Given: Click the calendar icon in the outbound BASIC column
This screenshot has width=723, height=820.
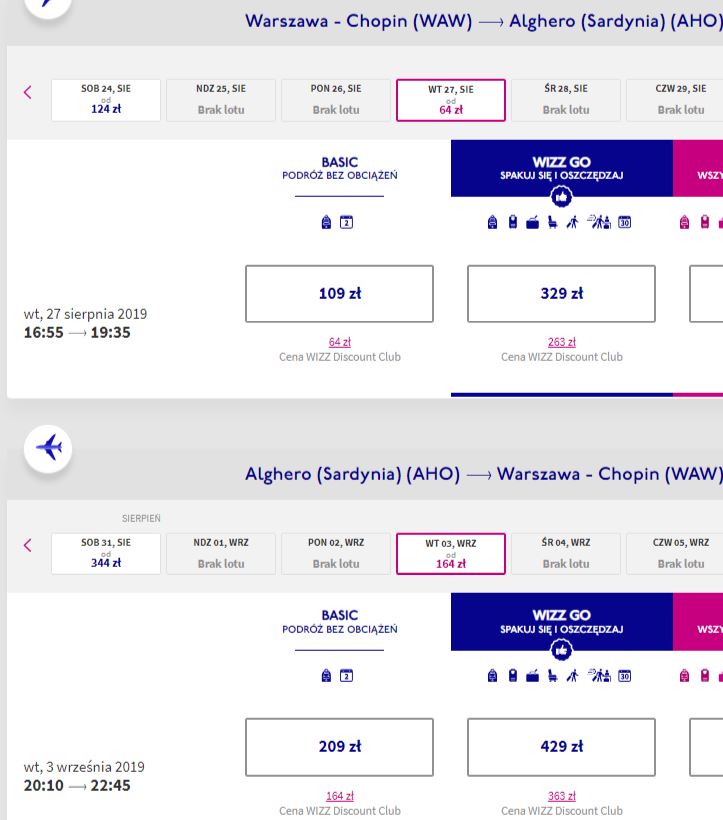Looking at the screenshot, I should tap(346, 222).
